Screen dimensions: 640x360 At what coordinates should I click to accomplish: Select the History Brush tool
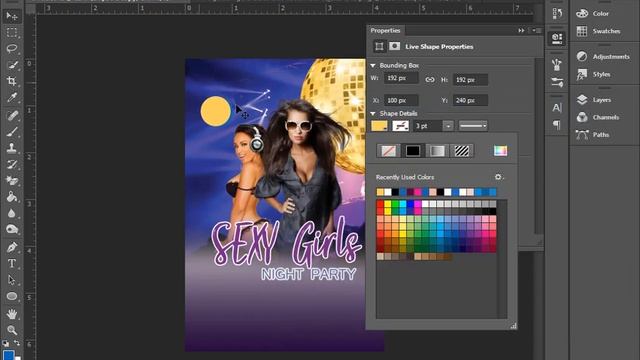[11, 164]
